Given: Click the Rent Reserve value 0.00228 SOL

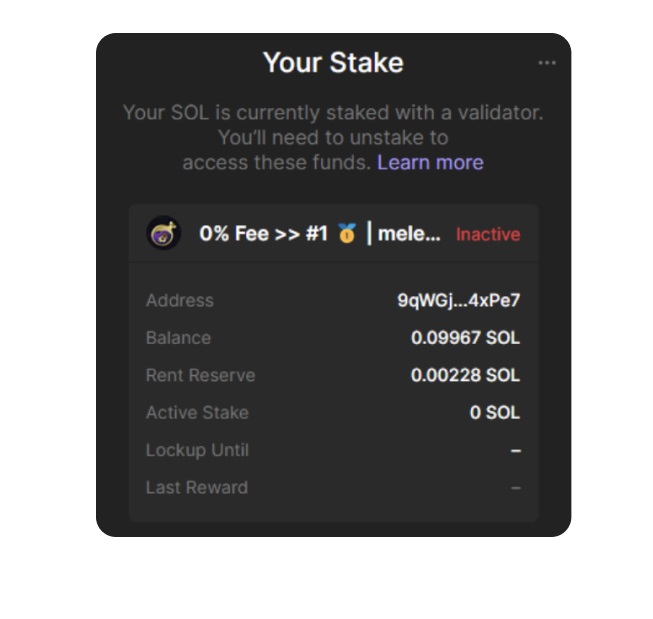Looking at the screenshot, I should point(465,375).
